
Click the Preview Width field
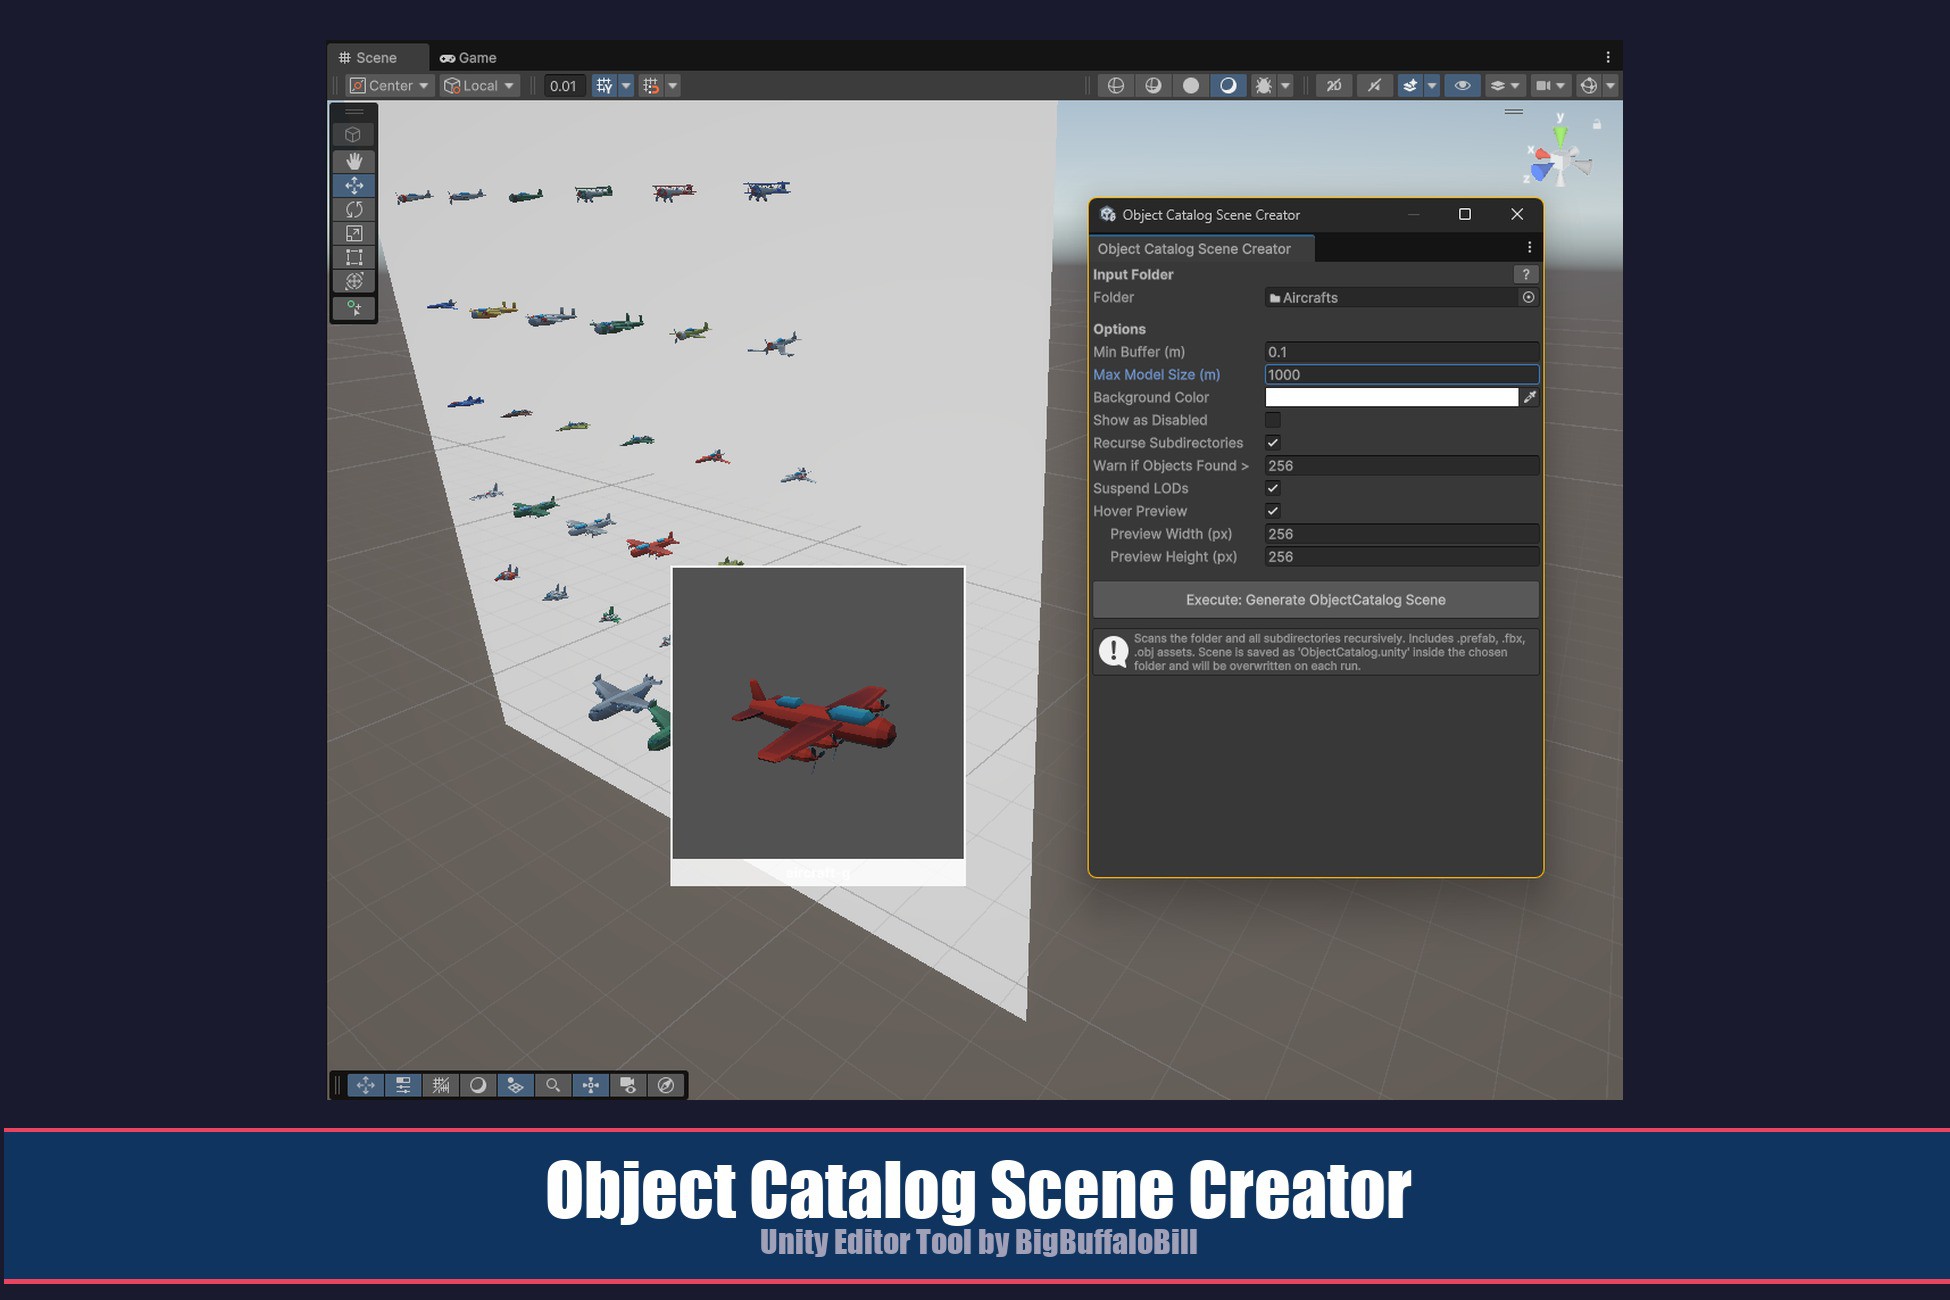coord(1402,534)
